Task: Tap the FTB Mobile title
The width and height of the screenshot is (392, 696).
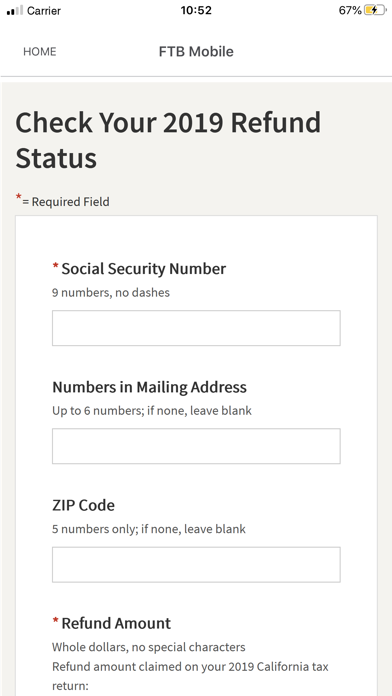Action: point(196,51)
